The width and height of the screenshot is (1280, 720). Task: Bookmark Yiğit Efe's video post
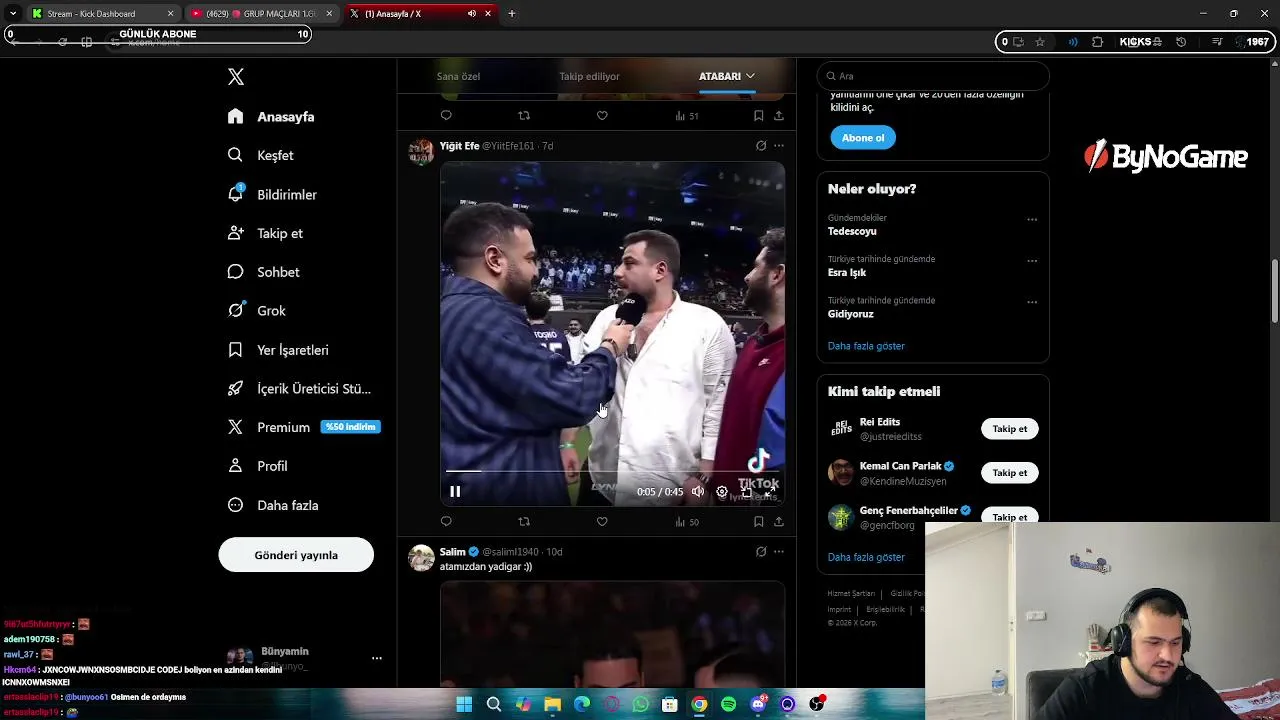click(x=759, y=522)
